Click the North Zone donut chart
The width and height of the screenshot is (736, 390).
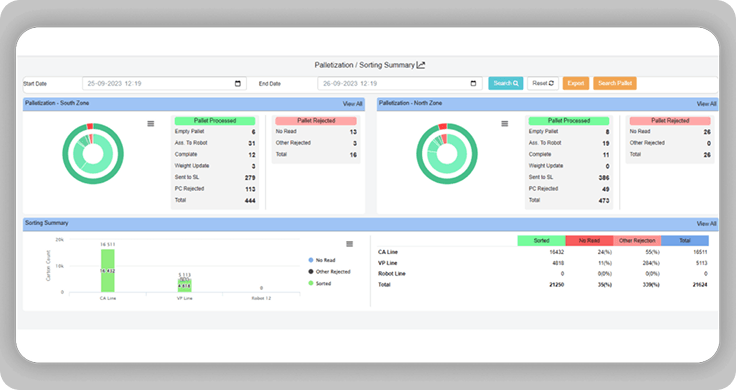pos(447,154)
